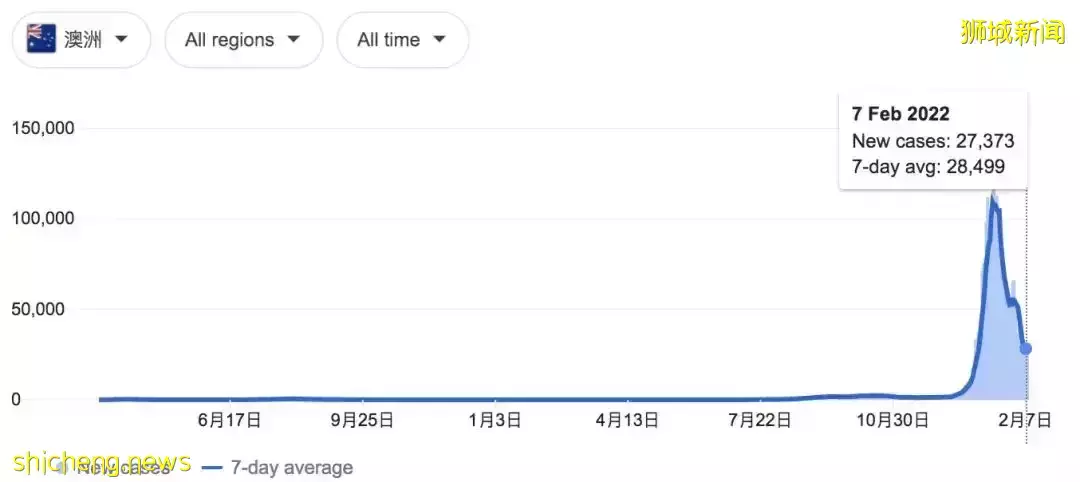Click the arrow beside All regions

pyautogui.click(x=293, y=39)
